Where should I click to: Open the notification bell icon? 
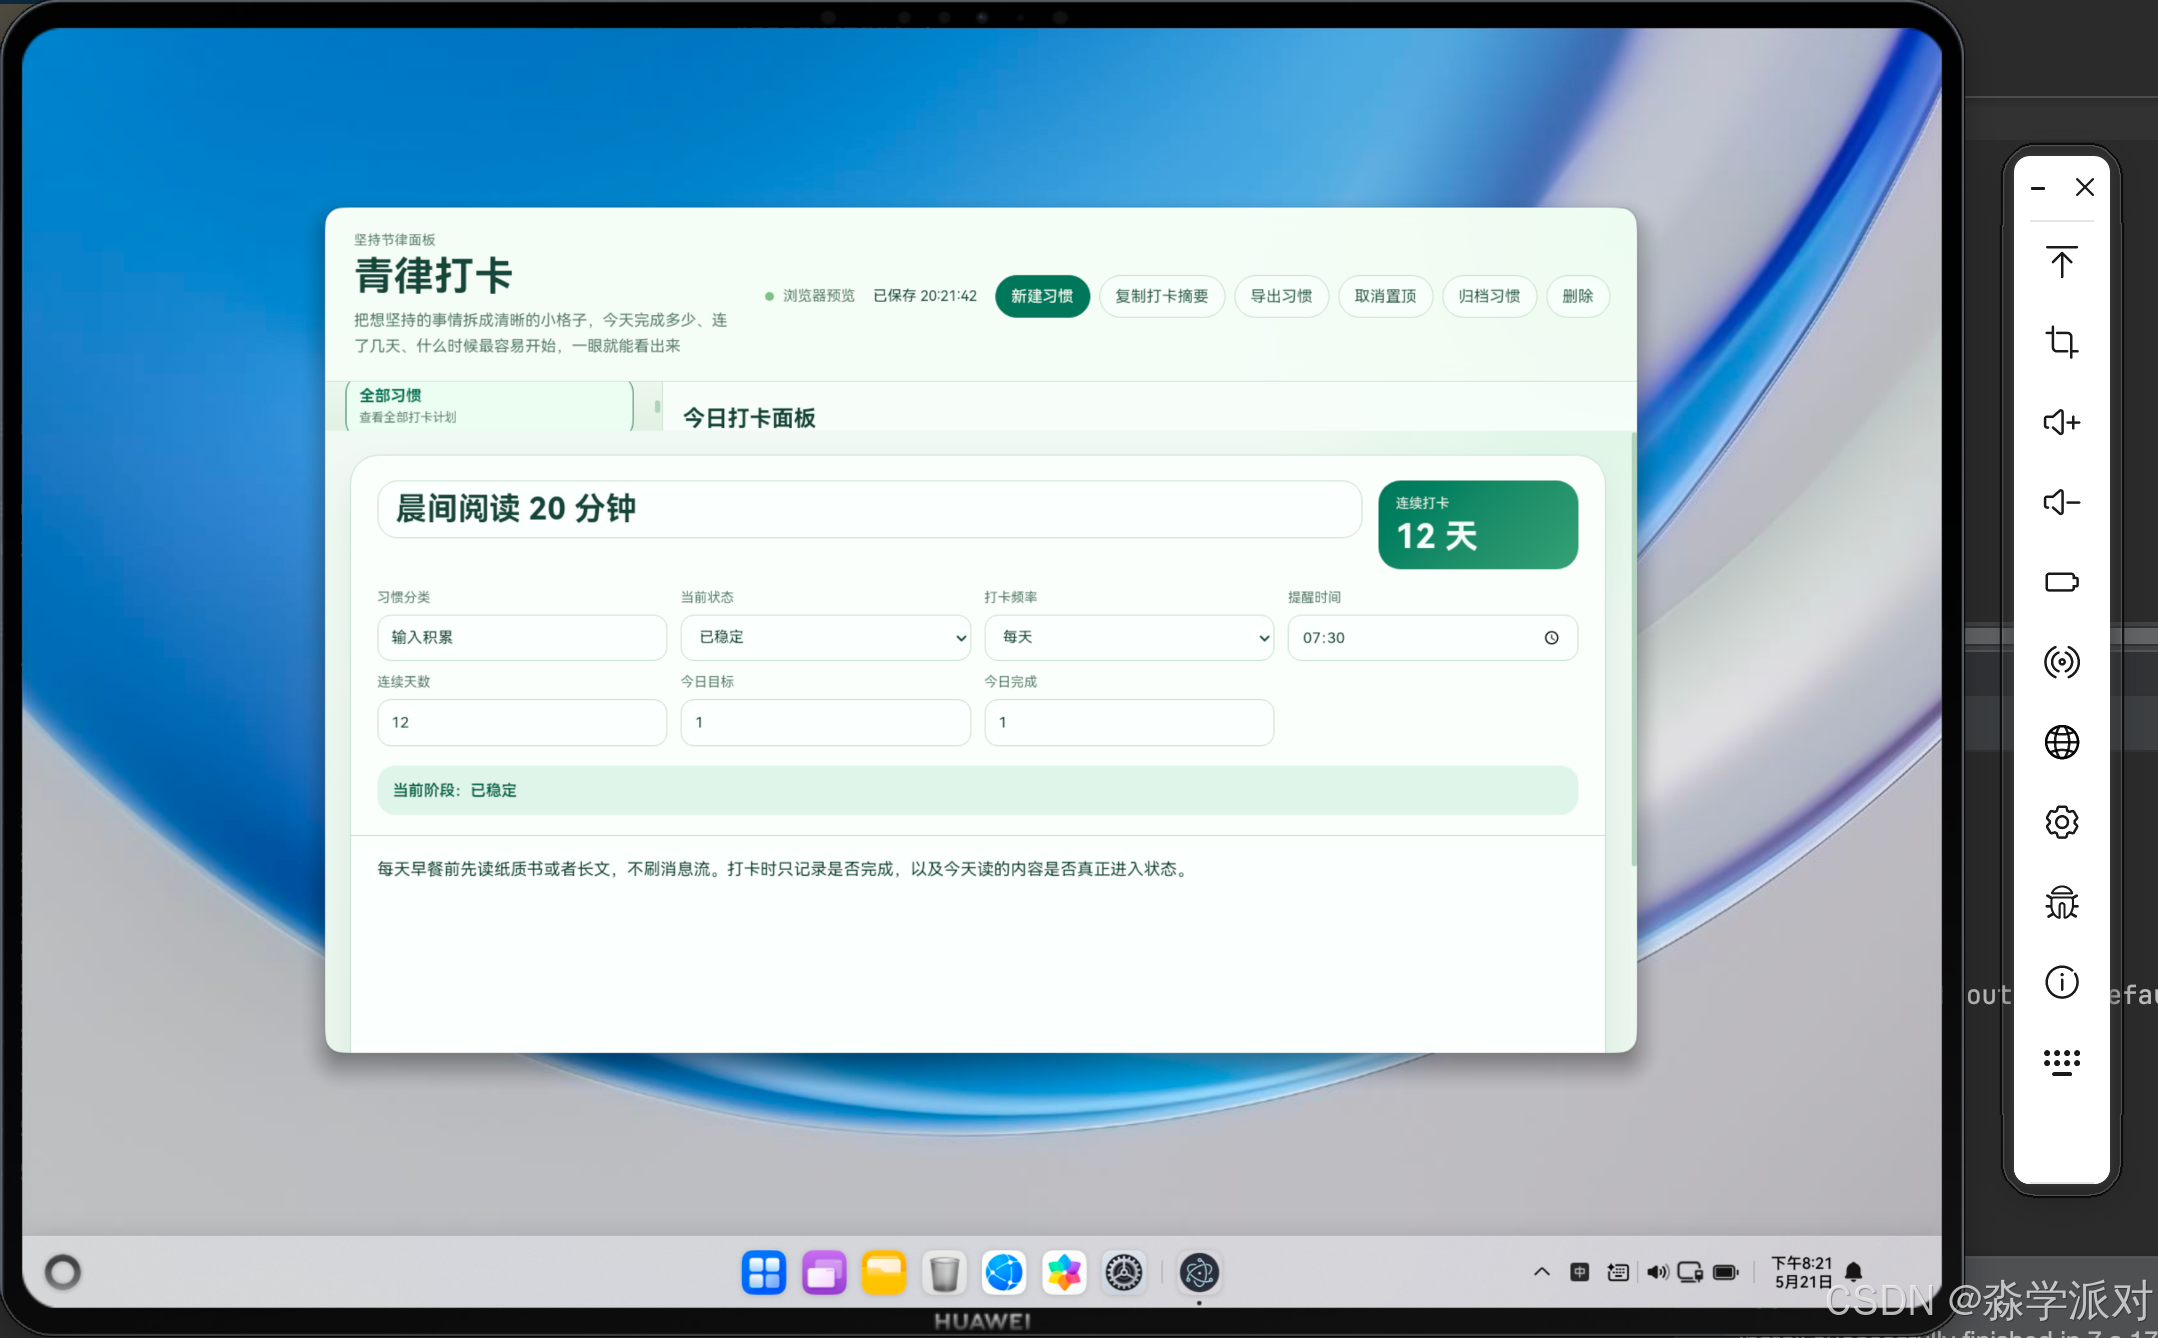pos(1853,1272)
